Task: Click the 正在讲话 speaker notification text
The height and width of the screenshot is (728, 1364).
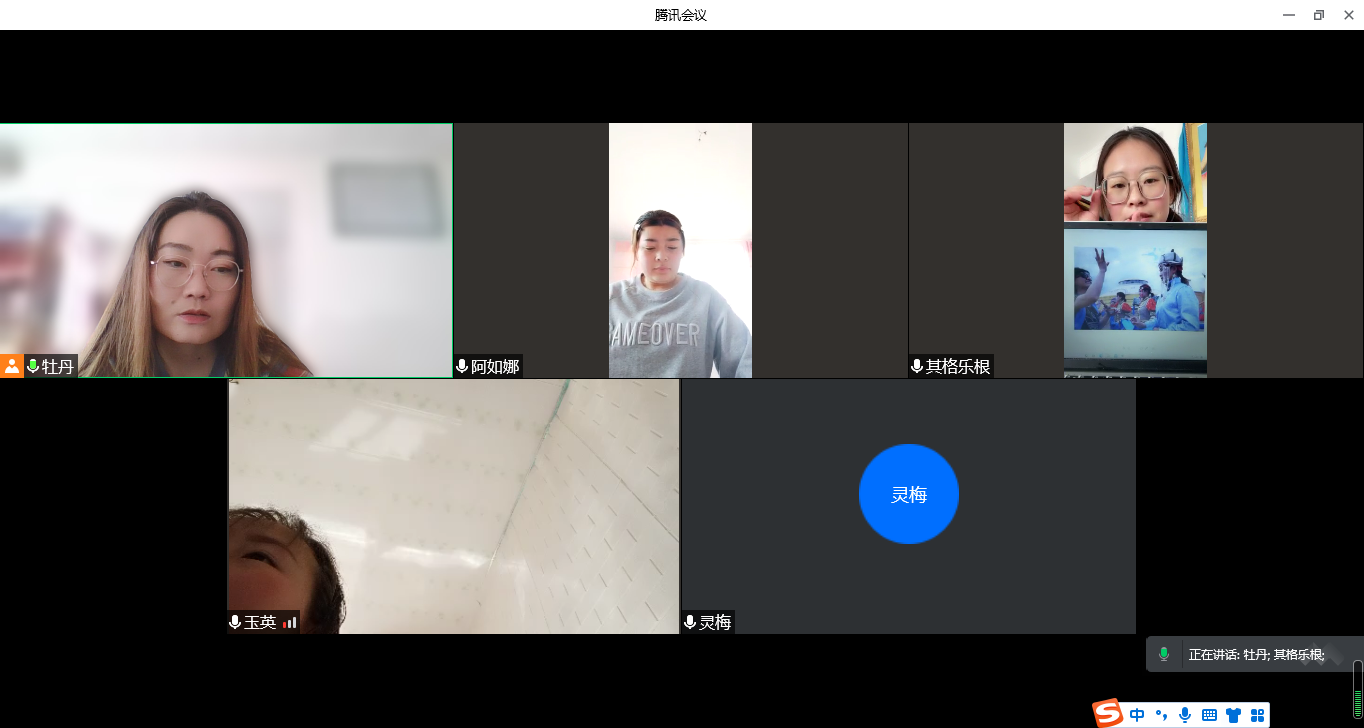Action: (x=1256, y=655)
